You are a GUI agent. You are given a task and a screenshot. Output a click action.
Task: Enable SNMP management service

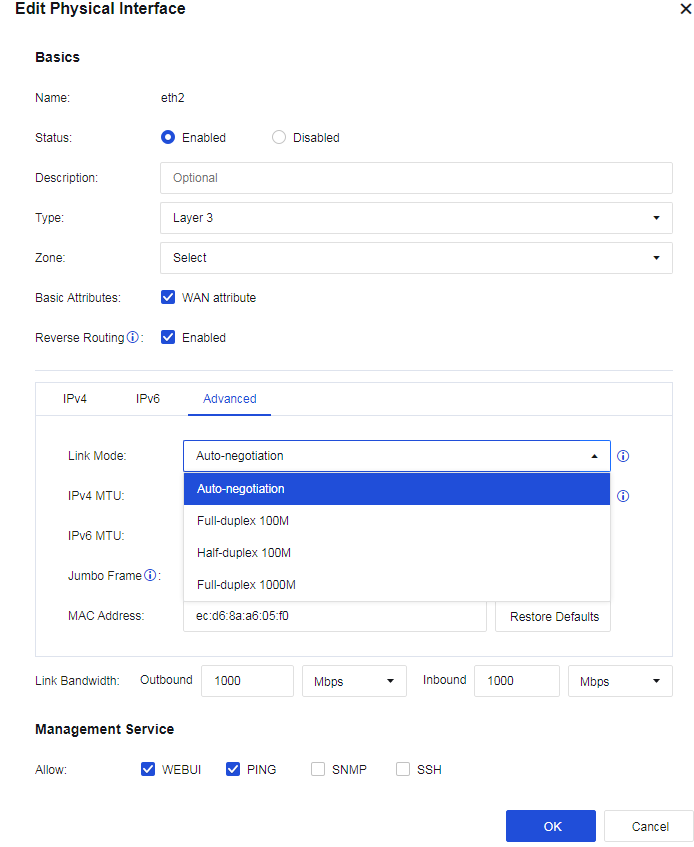[318, 770]
